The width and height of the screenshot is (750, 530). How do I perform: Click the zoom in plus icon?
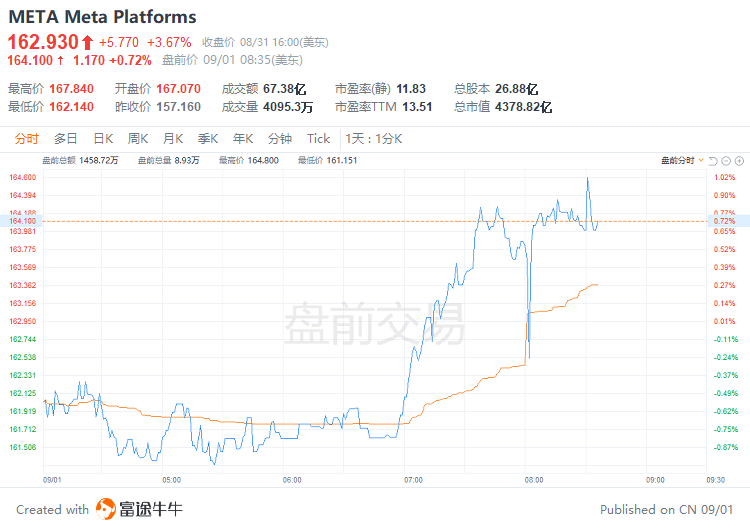tap(739, 161)
